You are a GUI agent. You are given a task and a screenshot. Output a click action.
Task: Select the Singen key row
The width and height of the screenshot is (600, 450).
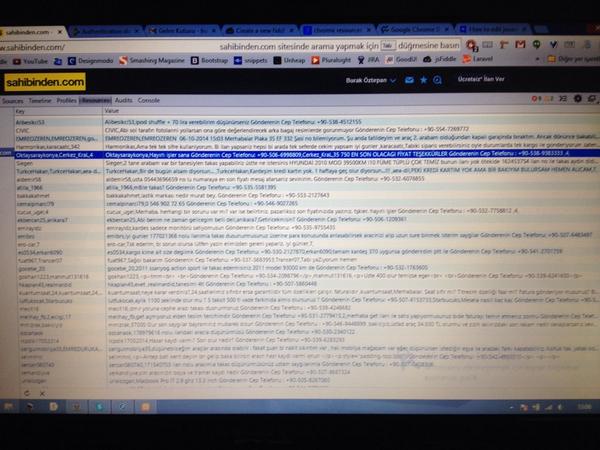coord(59,163)
